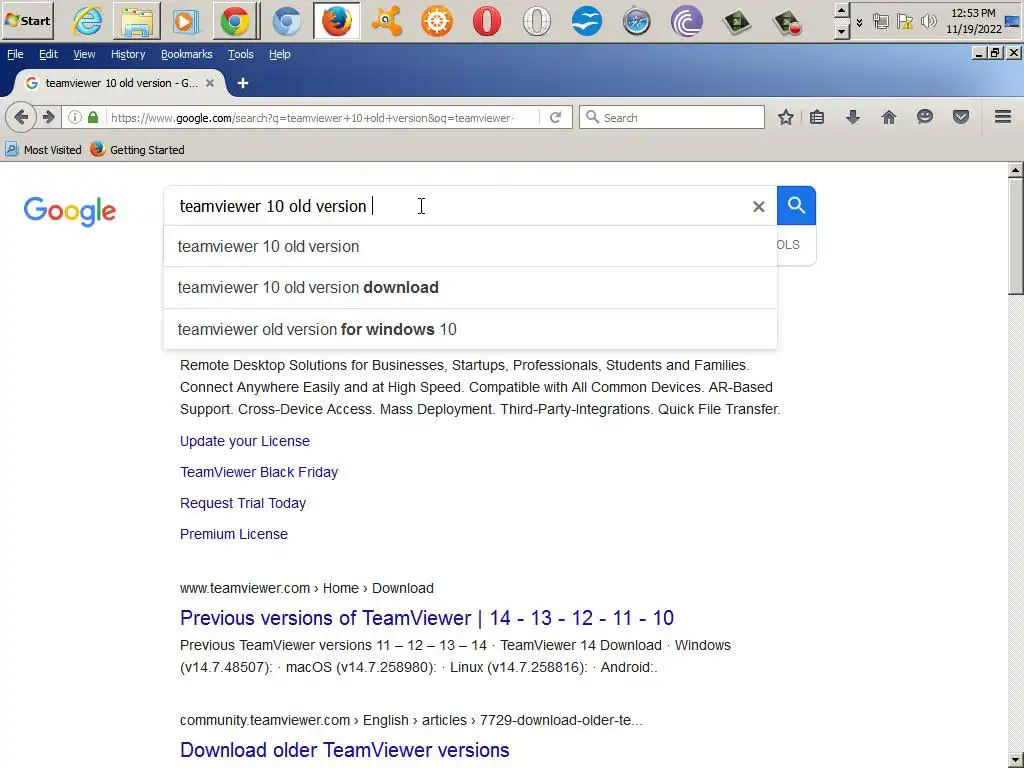This screenshot has height=768, width=1024.
Task: Open the Hello chat smiley icon
Action: pyautogui.click(x=924, y=118)
